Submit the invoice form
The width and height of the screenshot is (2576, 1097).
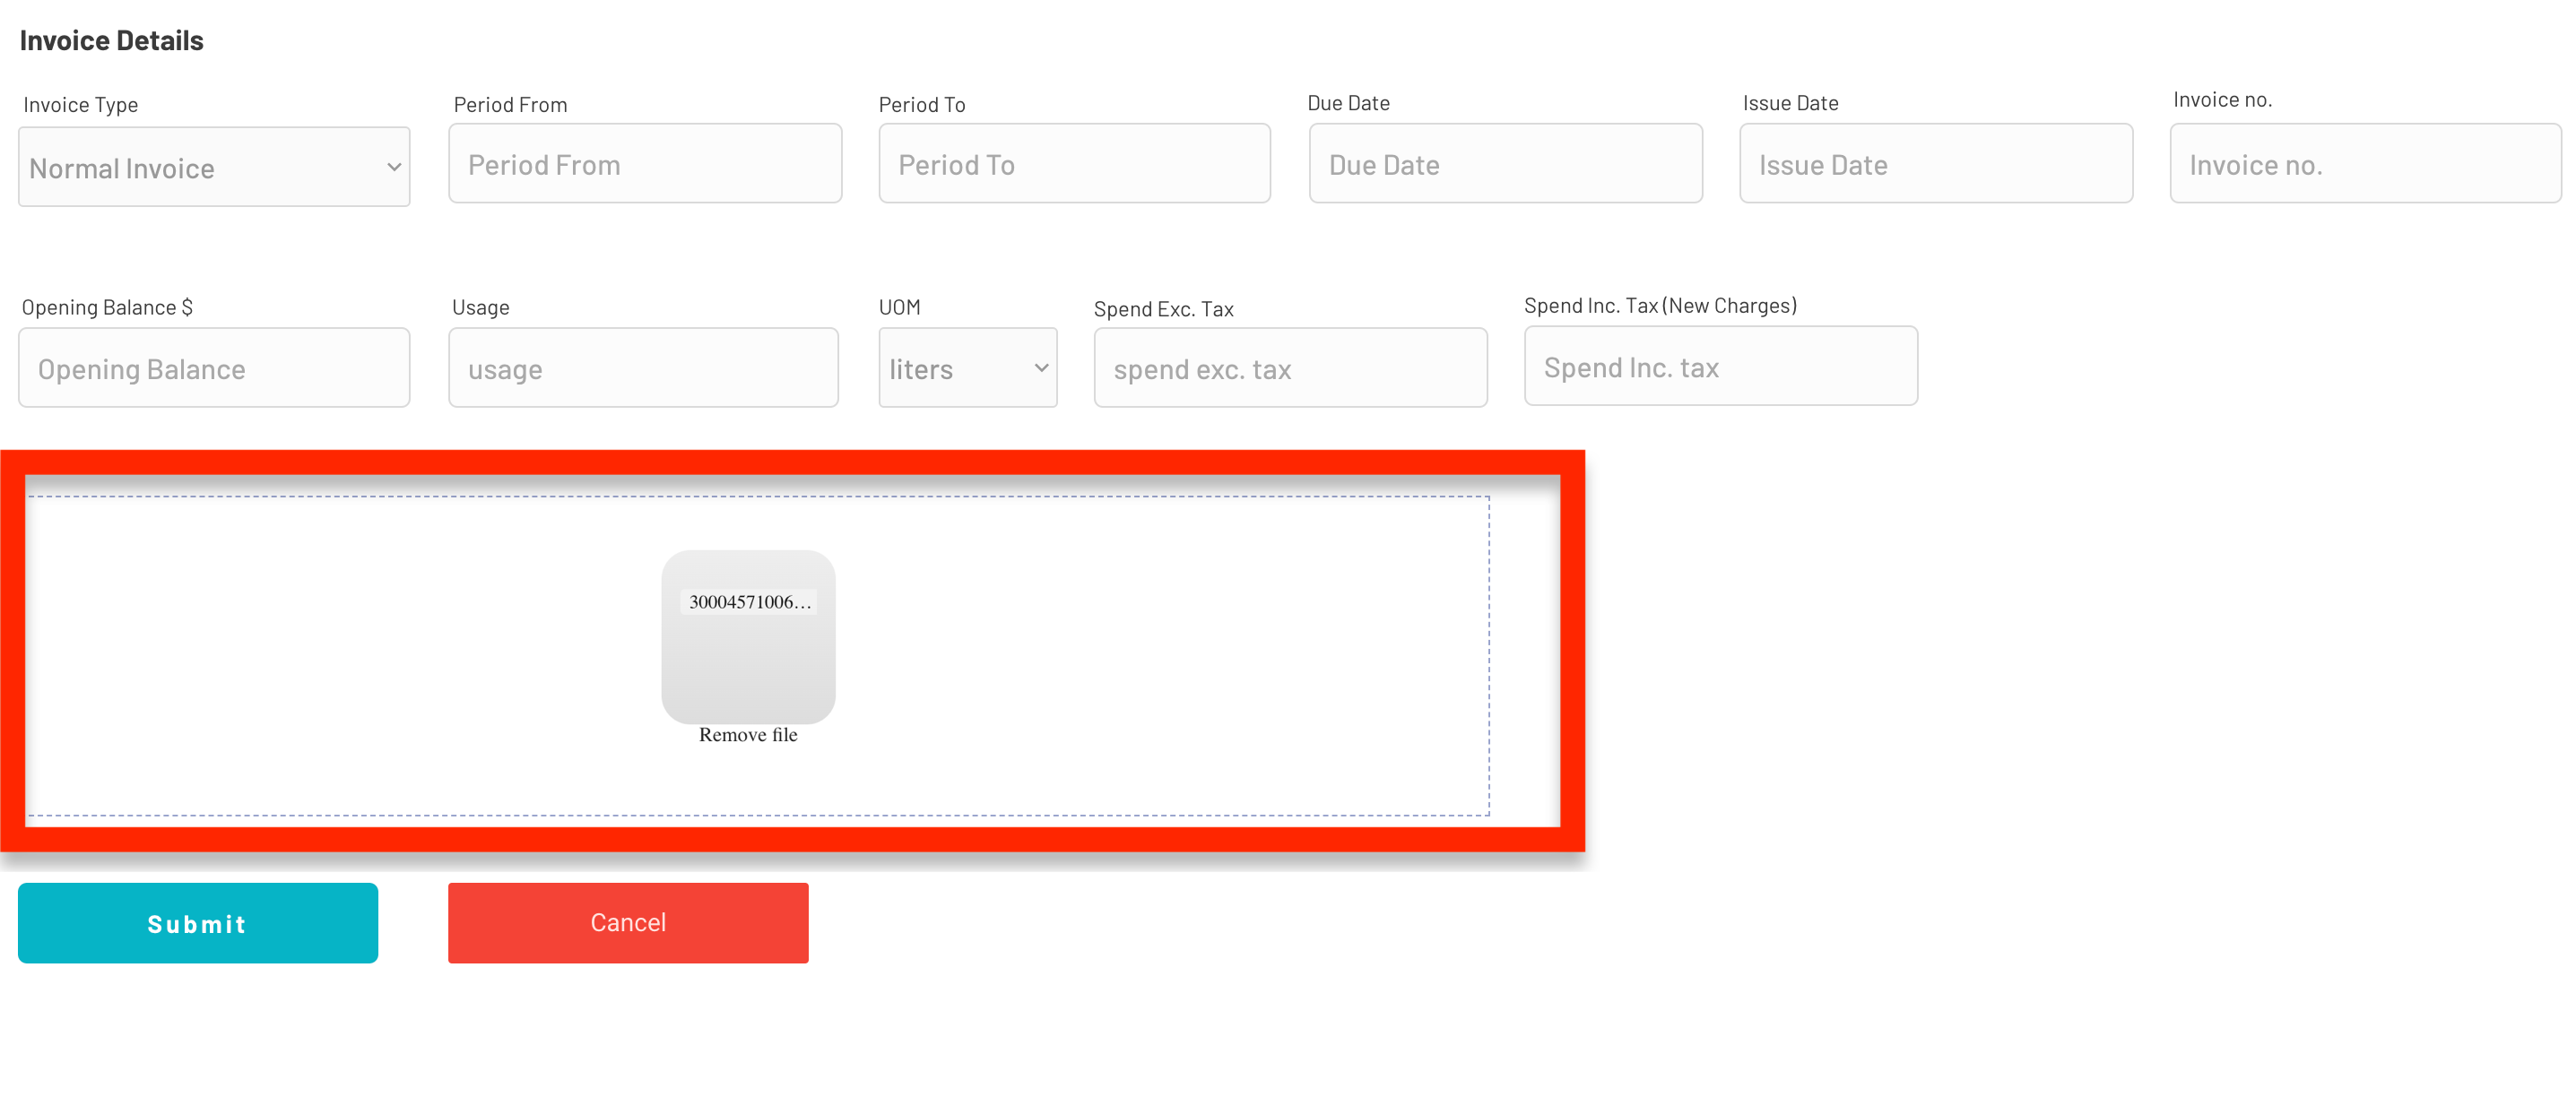pos(198,922)
